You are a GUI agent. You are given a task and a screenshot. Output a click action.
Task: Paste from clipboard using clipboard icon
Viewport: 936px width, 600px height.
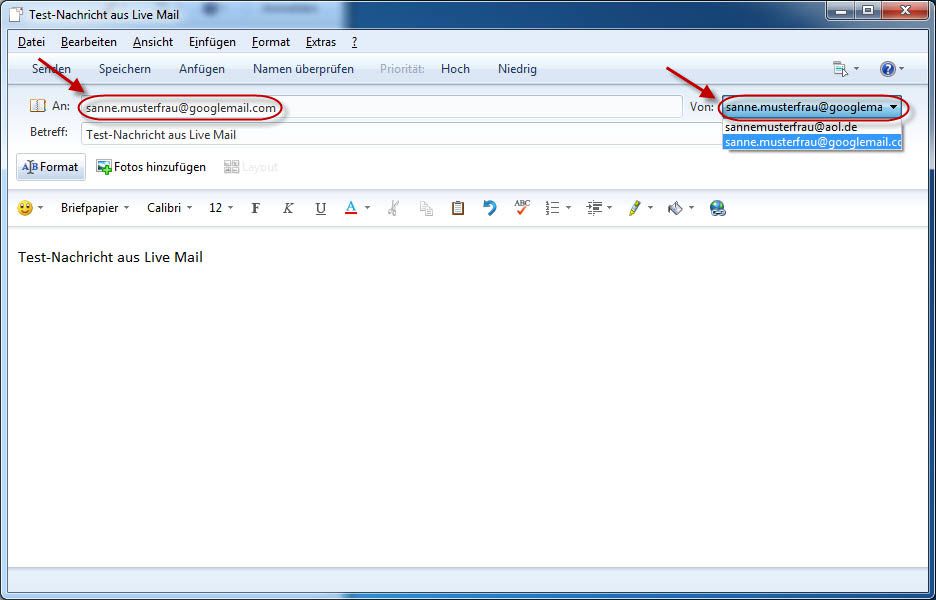coord(458,207)
